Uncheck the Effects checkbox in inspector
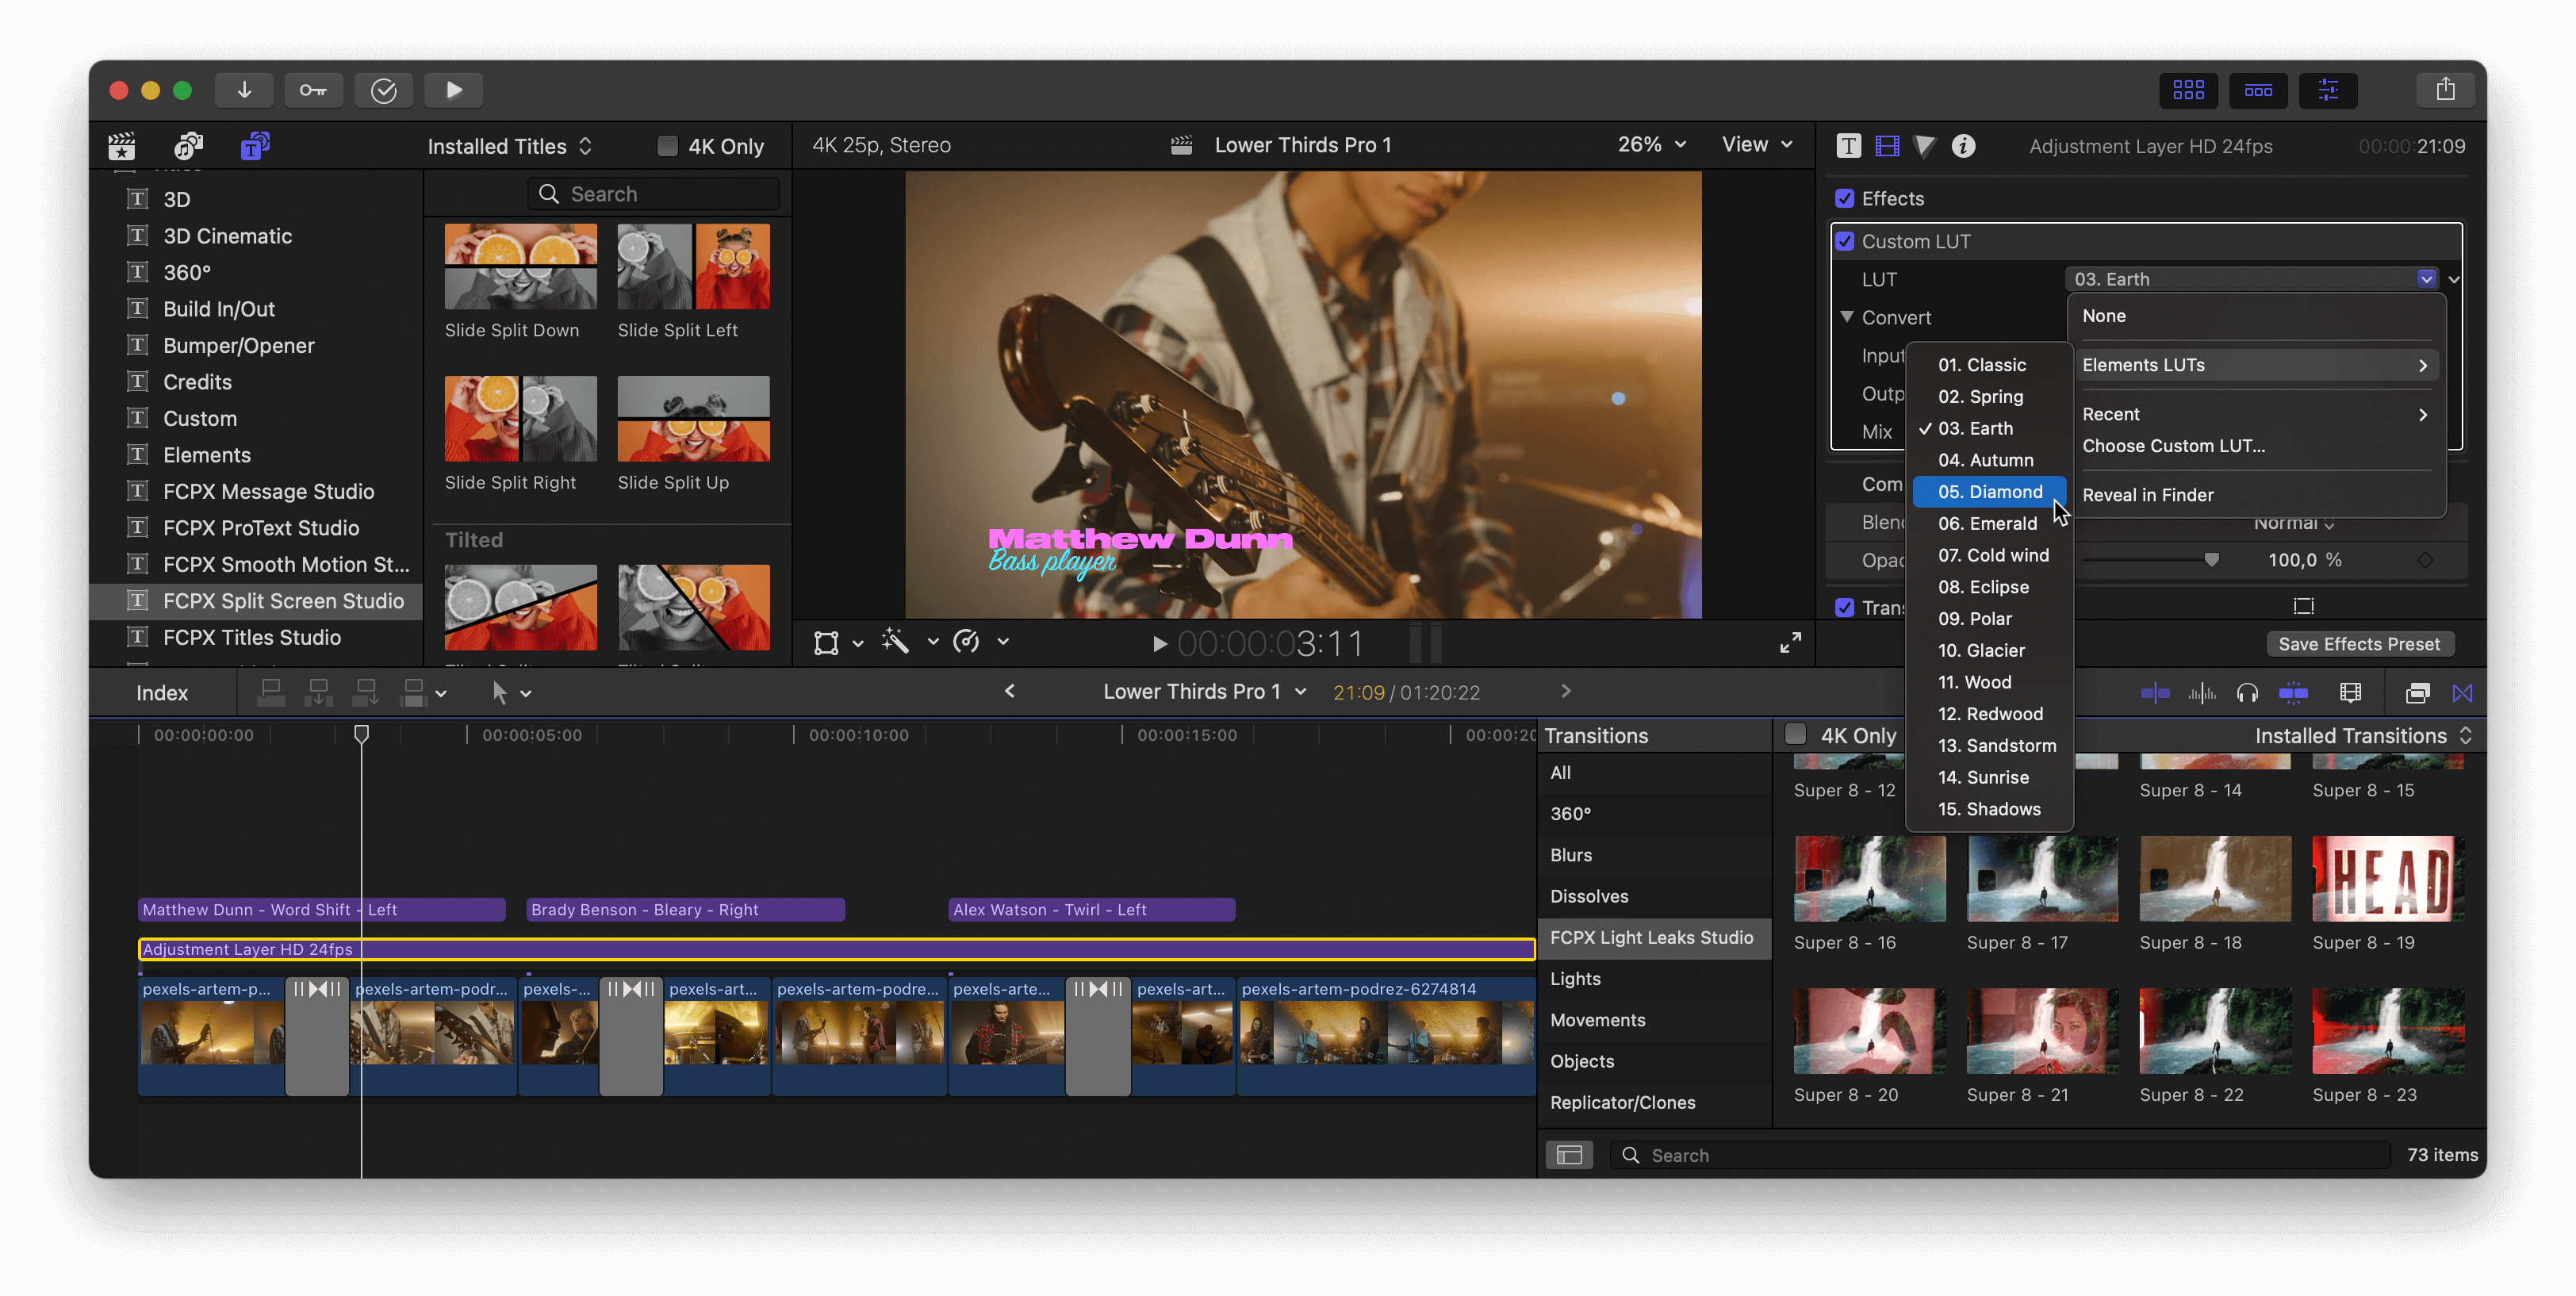Screen dimensions: 2576x1296 pyautogui.click(x=1845, y=198)
